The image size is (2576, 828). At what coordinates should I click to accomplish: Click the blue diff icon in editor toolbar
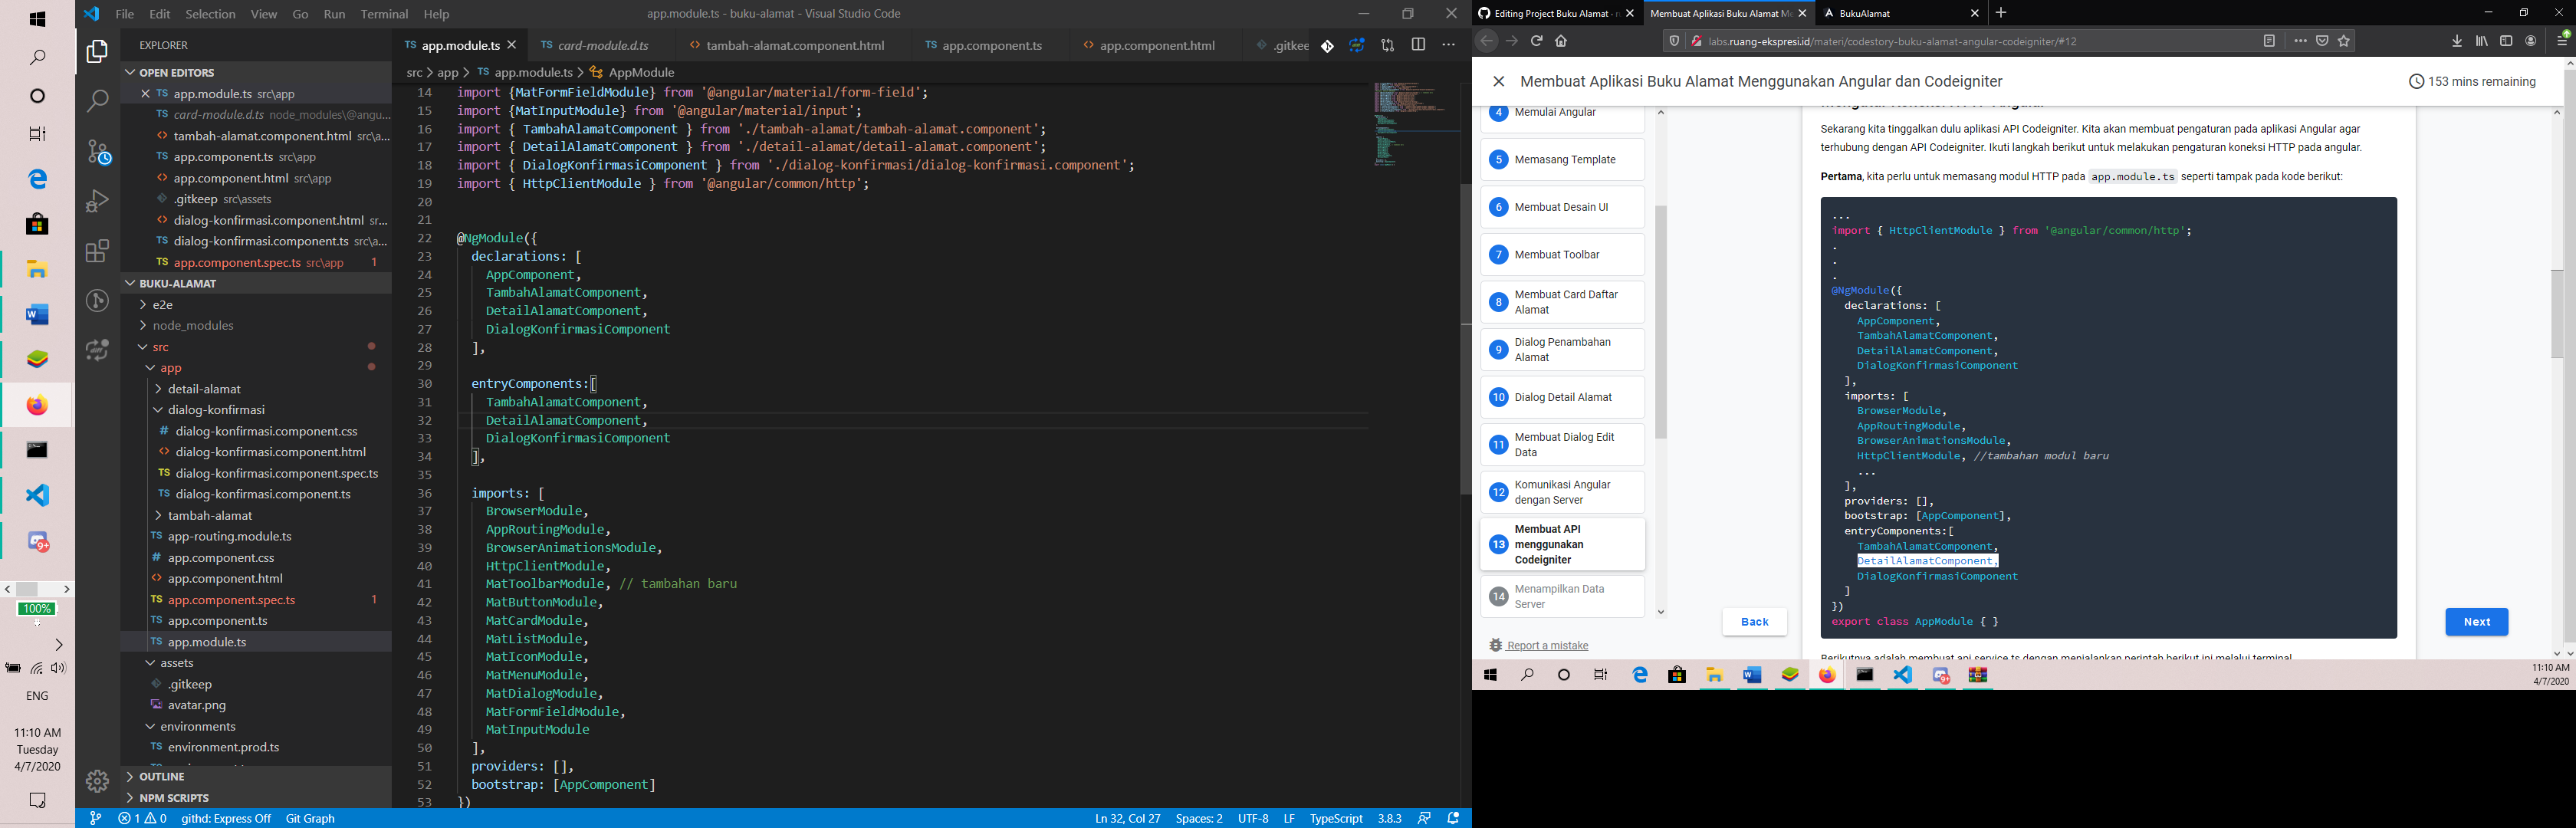point(1357,46)
